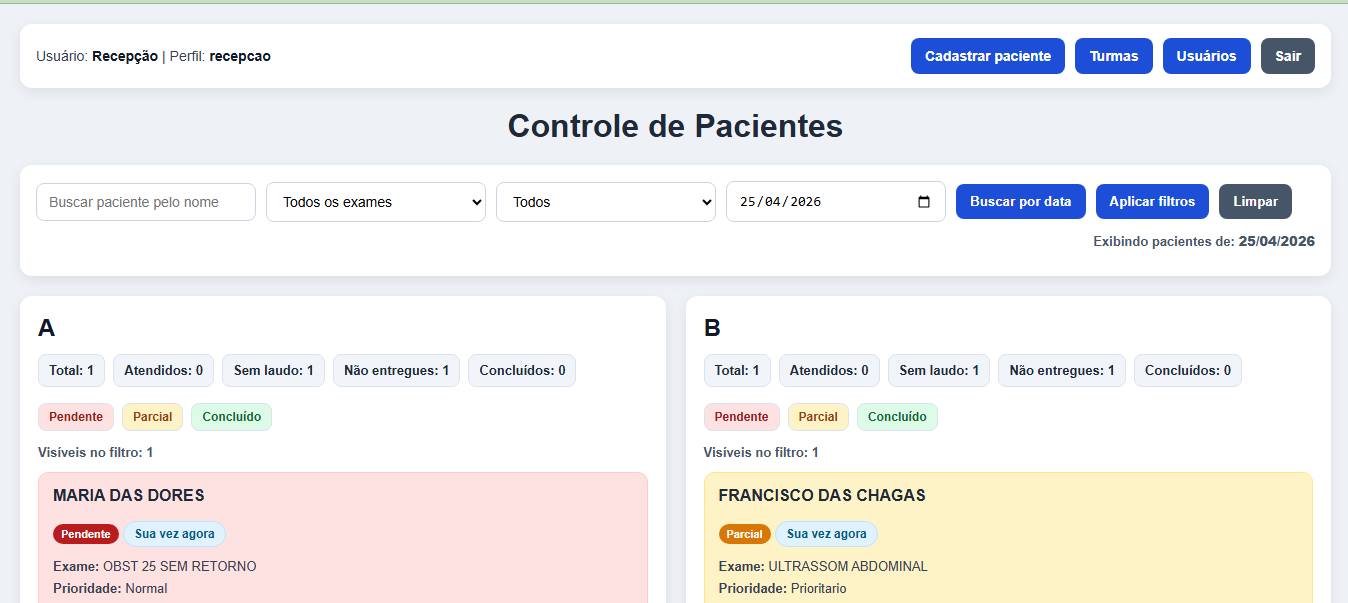Viewport: 1348px width, 603px height.
Task: Click exam ULTRASSOM ABDOMINAL
Action: point(848,566)
